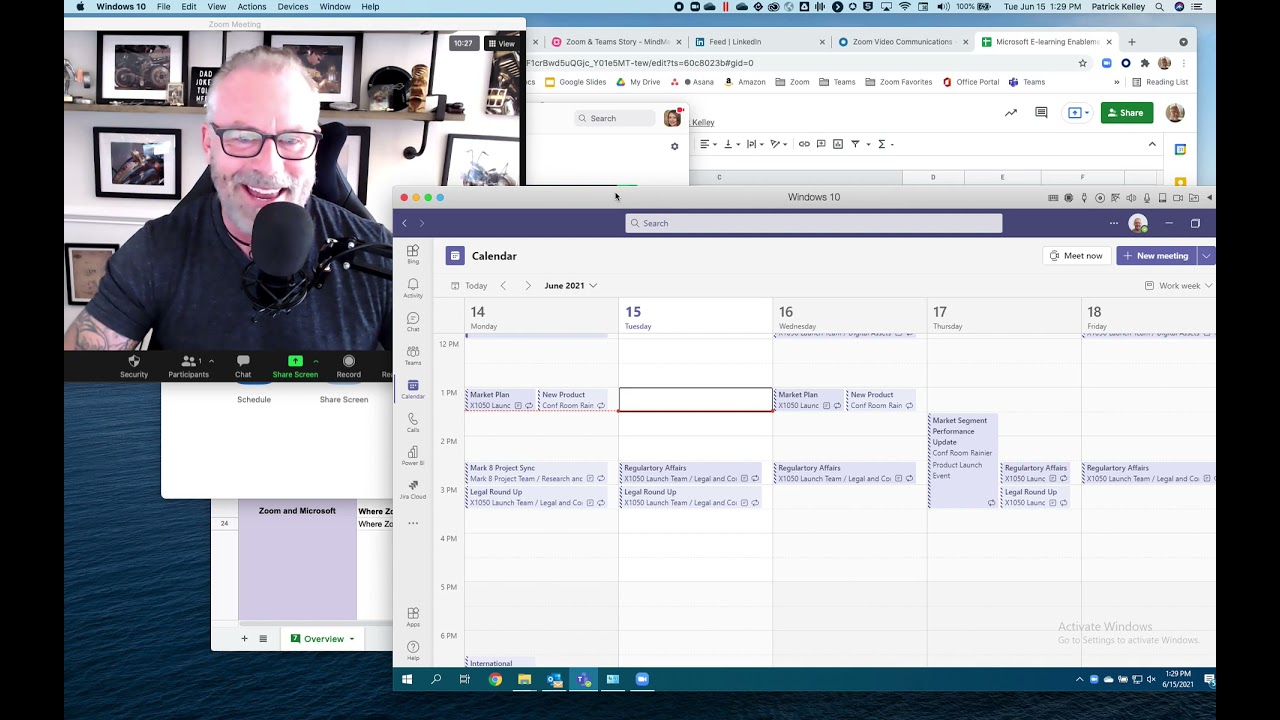Expand New meeting dropdown arrow
Screen dimensions: 1280x720
[x=1206, y=256]
